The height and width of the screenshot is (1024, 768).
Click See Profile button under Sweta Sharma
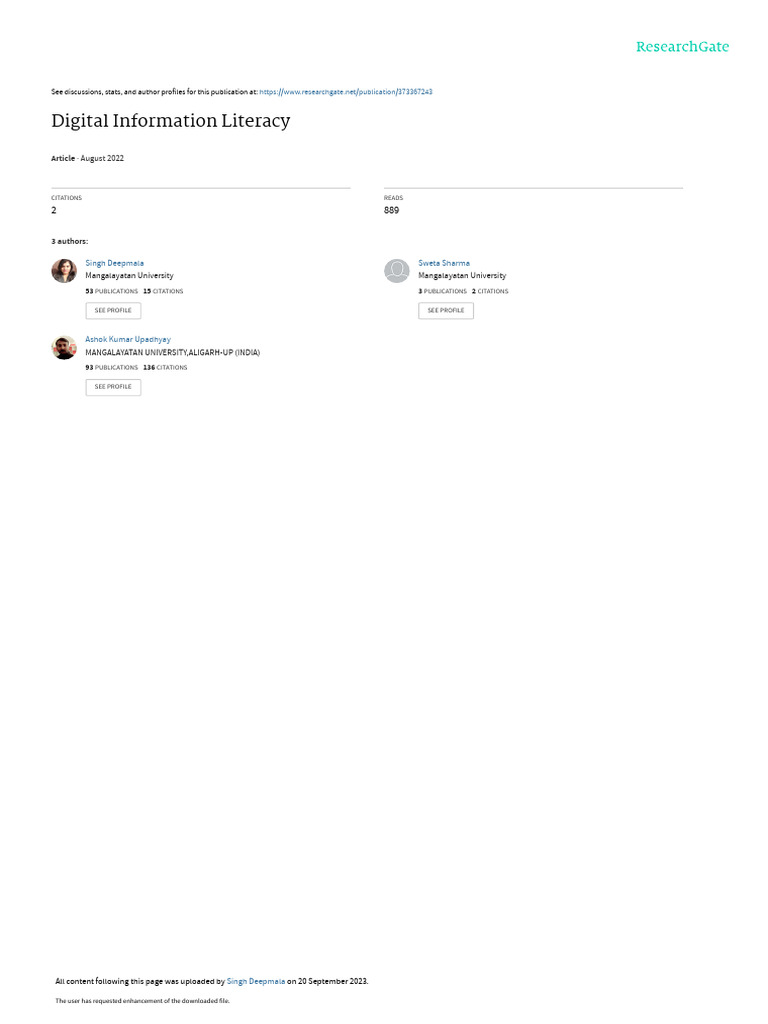446,311
